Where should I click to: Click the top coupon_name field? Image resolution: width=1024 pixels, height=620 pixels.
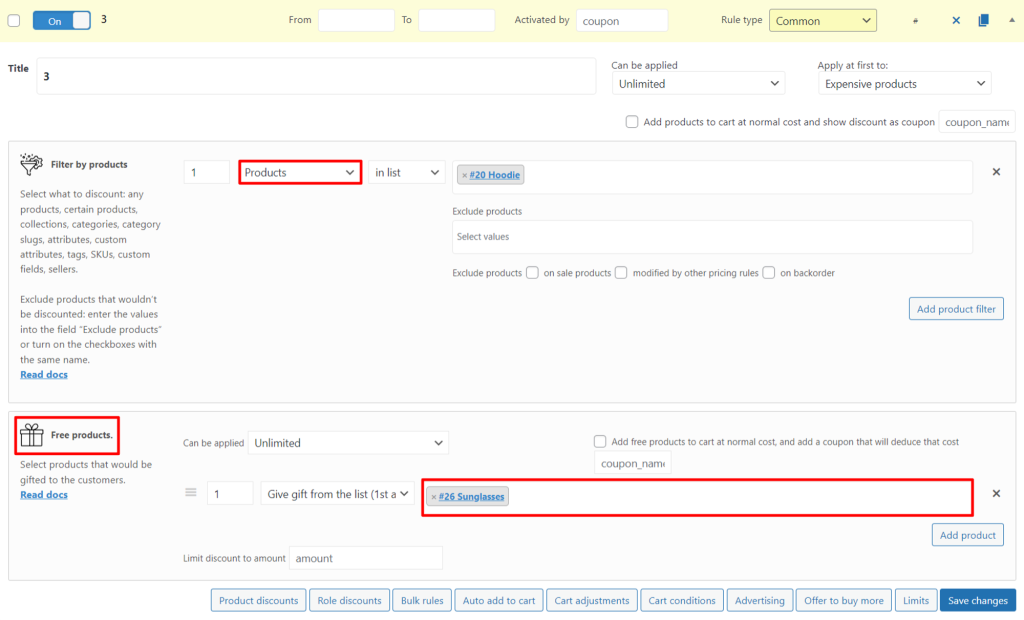coord(977,122)
